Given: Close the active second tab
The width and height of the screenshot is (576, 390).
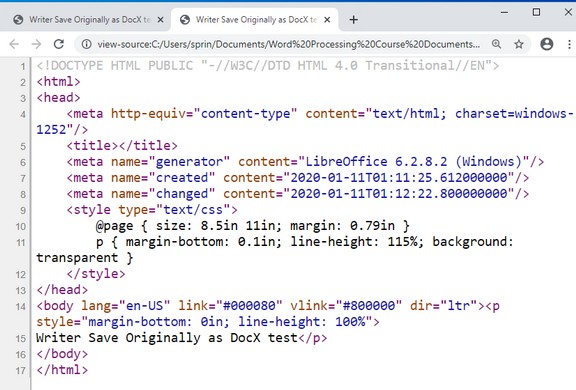Looking at the screenshot, I should (327, 20).
